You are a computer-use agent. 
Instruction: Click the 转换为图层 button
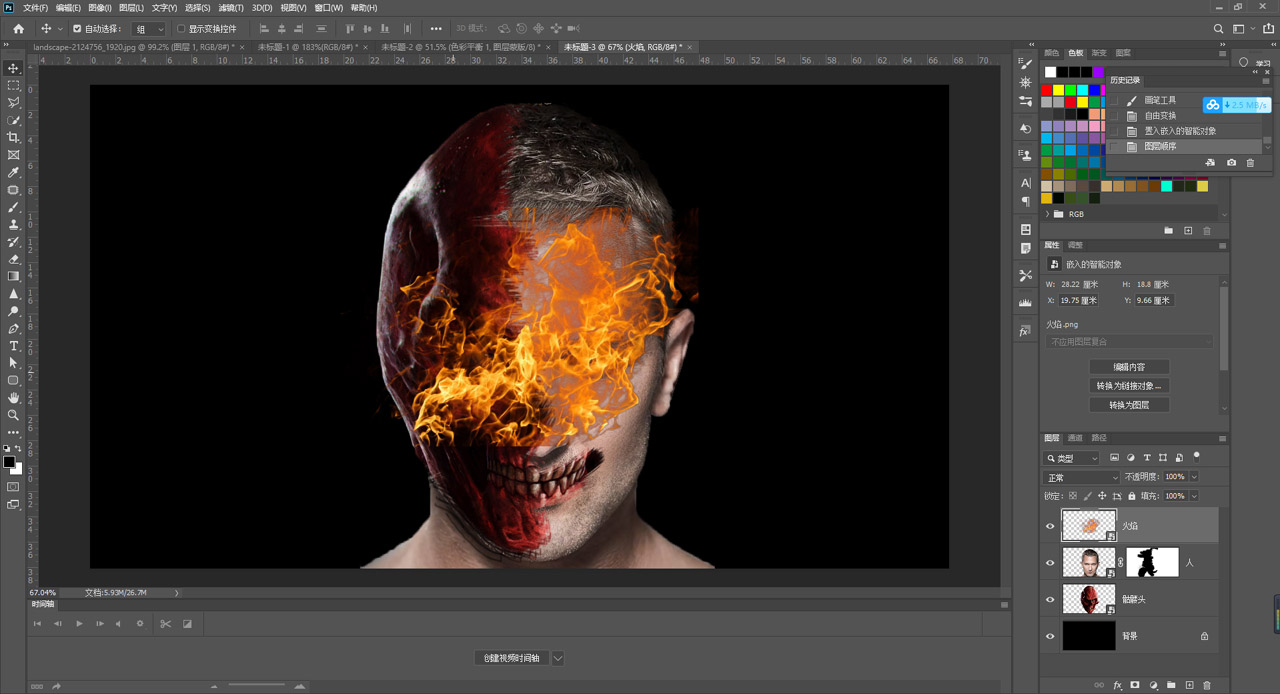click(x=1129, y=405)
